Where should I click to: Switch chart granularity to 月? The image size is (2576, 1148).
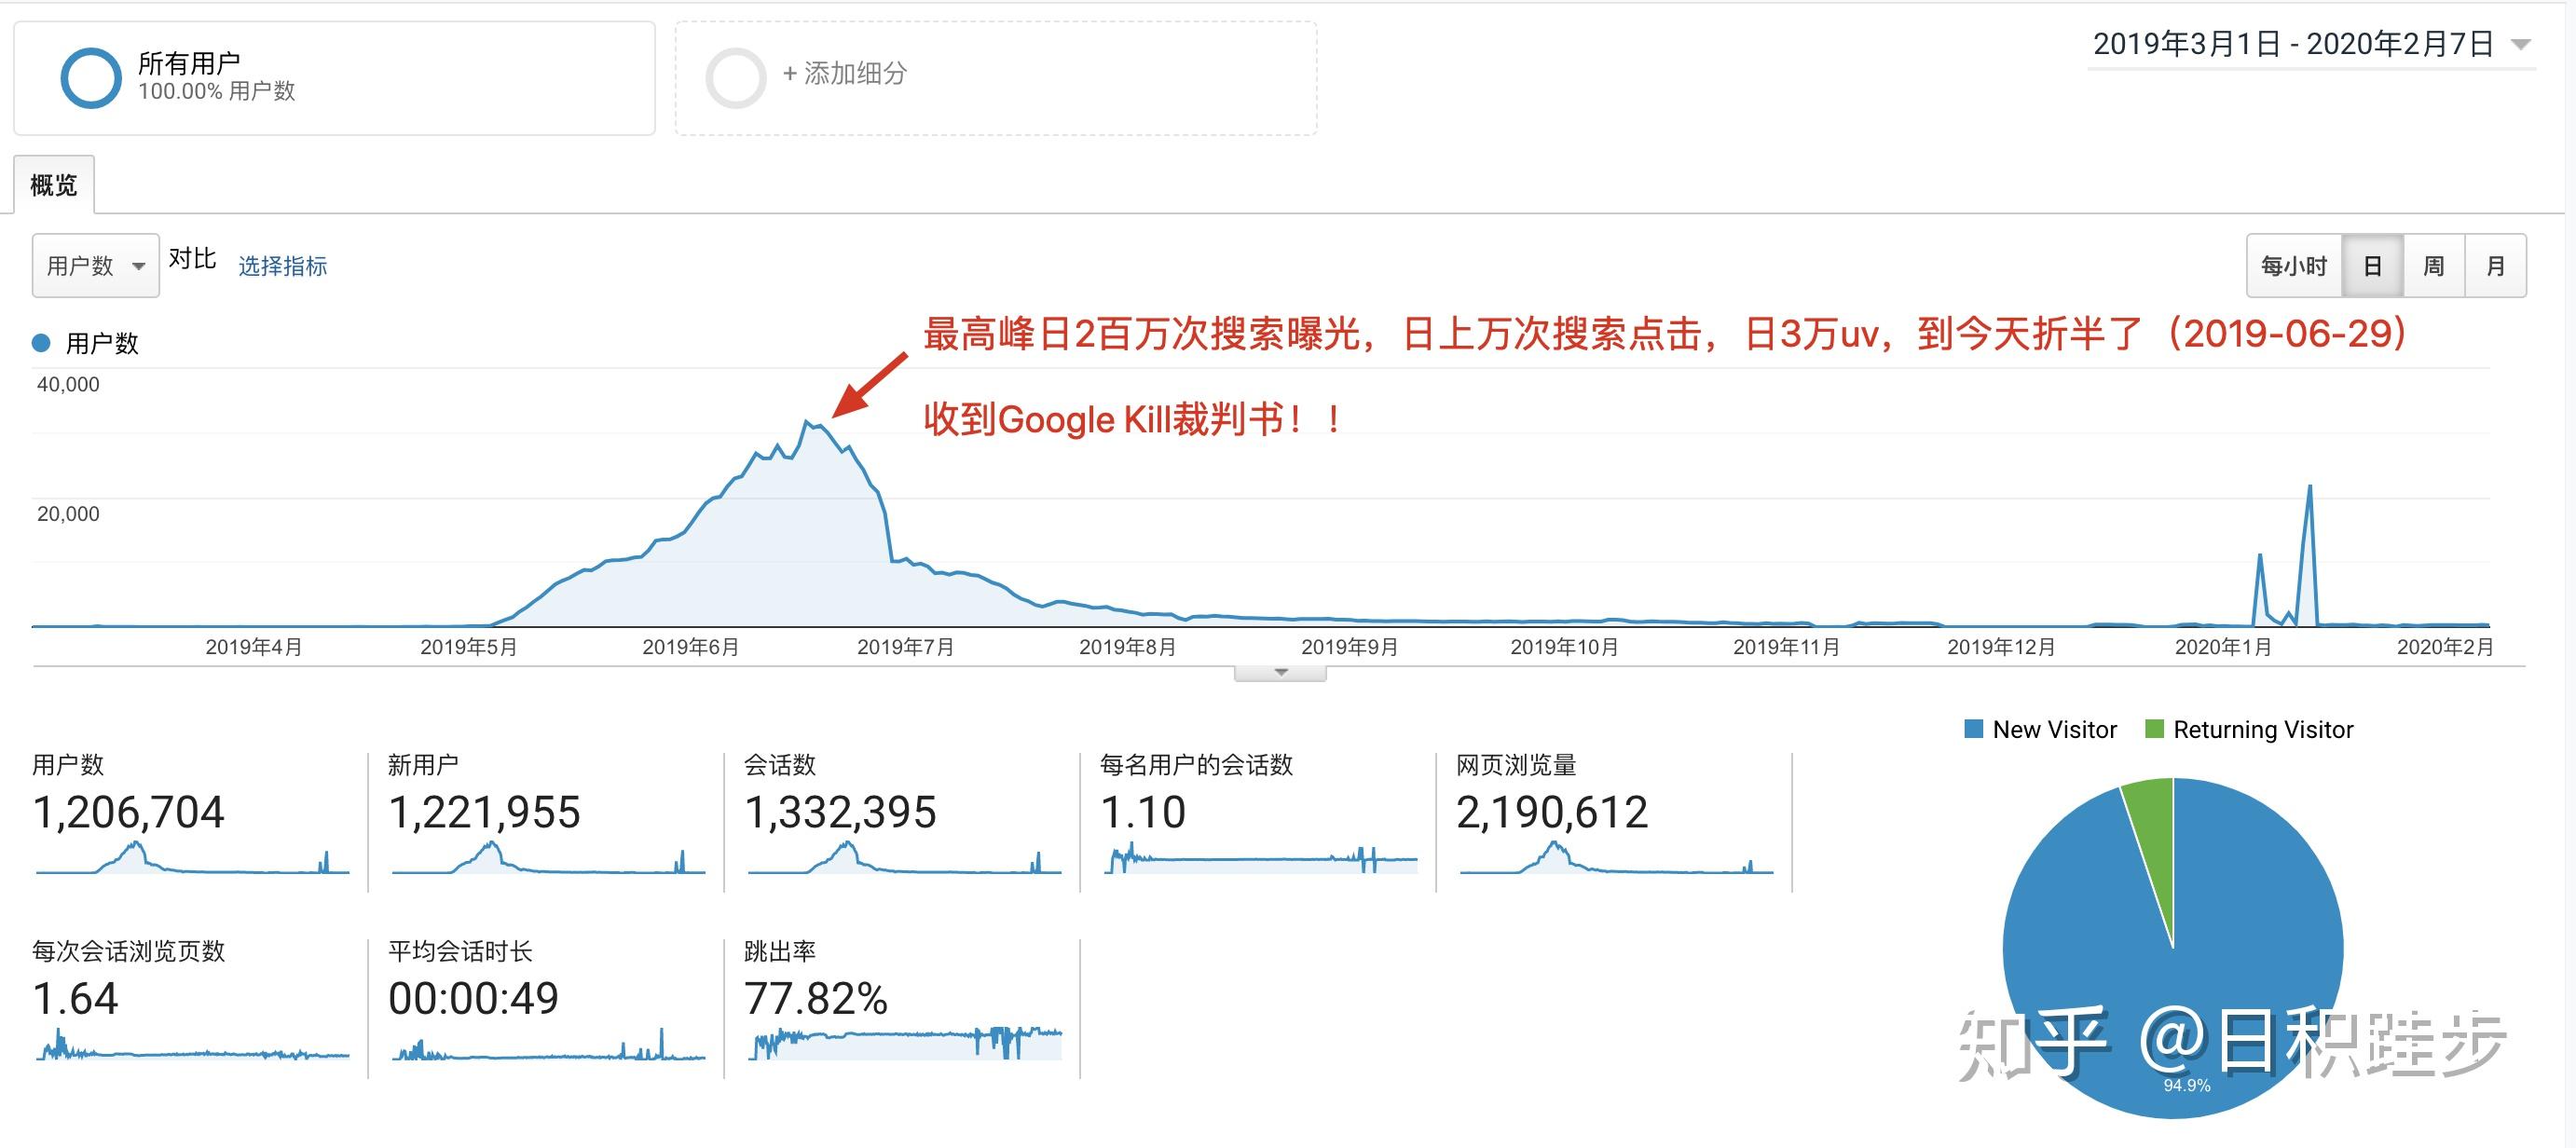click(2495, 266)
